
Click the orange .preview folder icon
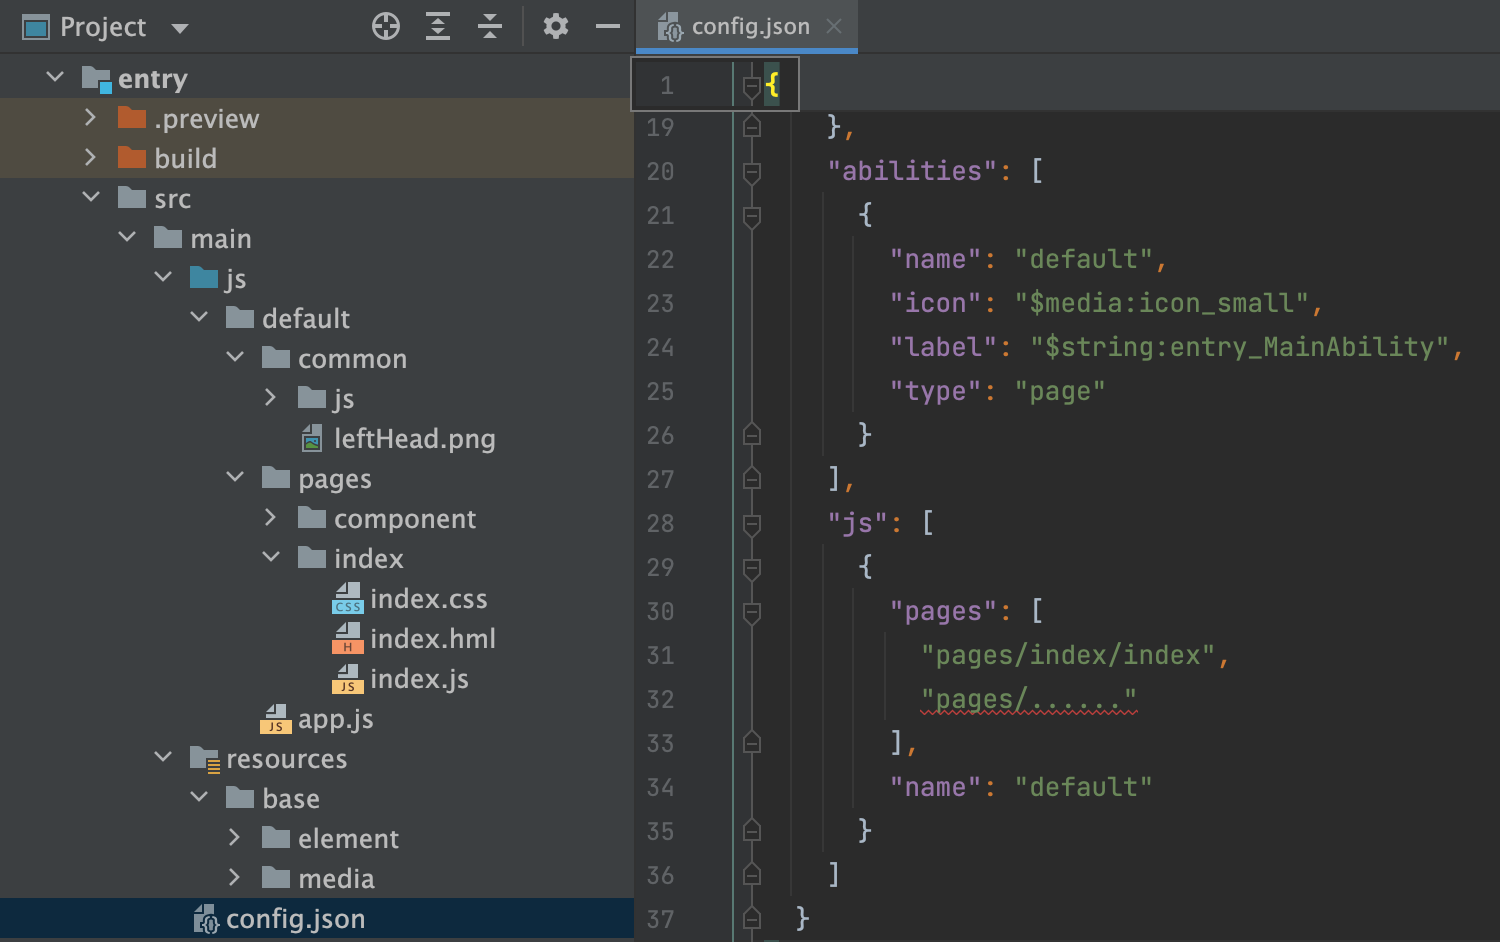point(132,118)
